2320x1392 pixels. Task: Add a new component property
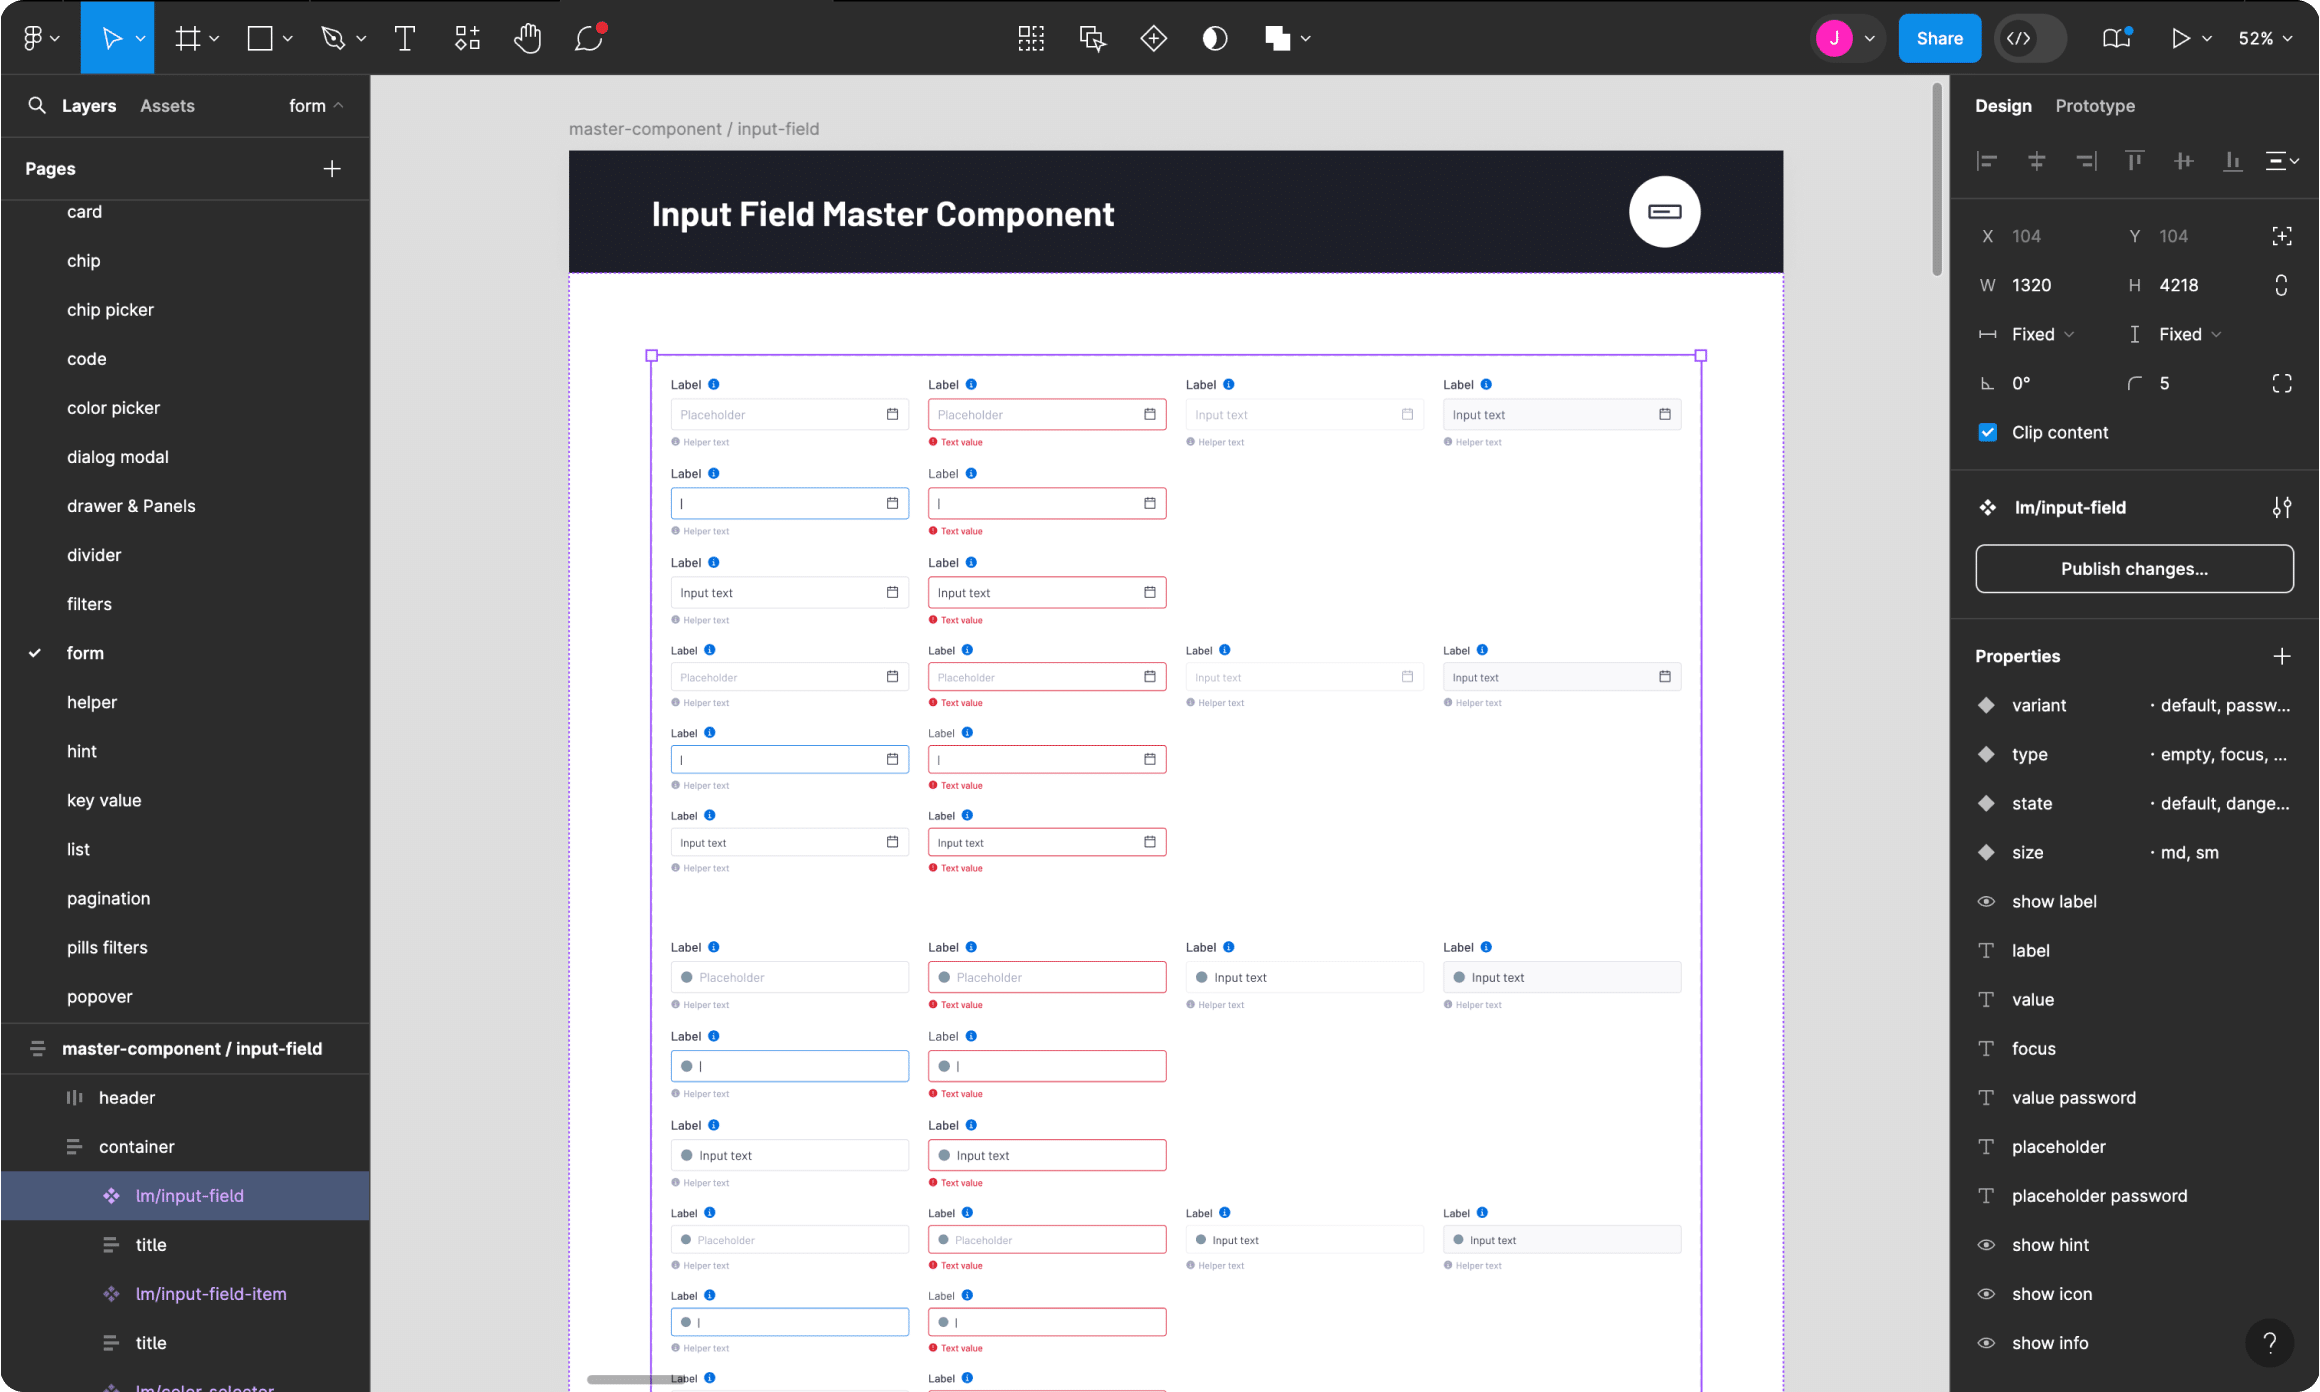click(x=2282, y=656)
